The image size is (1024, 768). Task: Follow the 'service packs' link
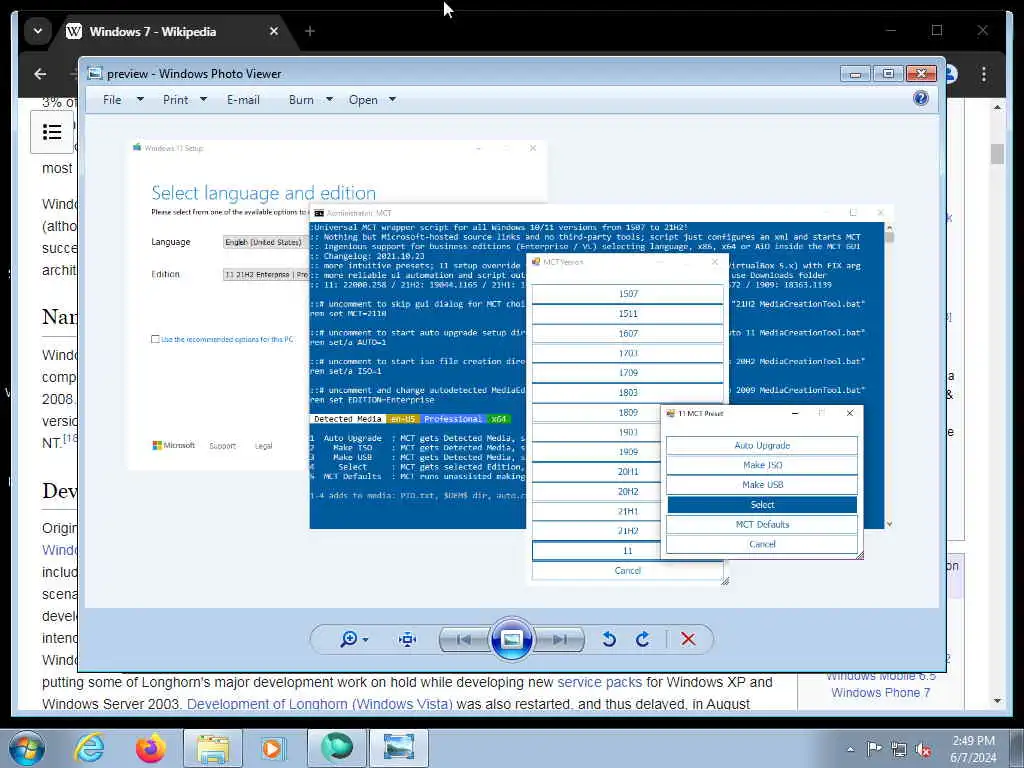click(600, 682)
